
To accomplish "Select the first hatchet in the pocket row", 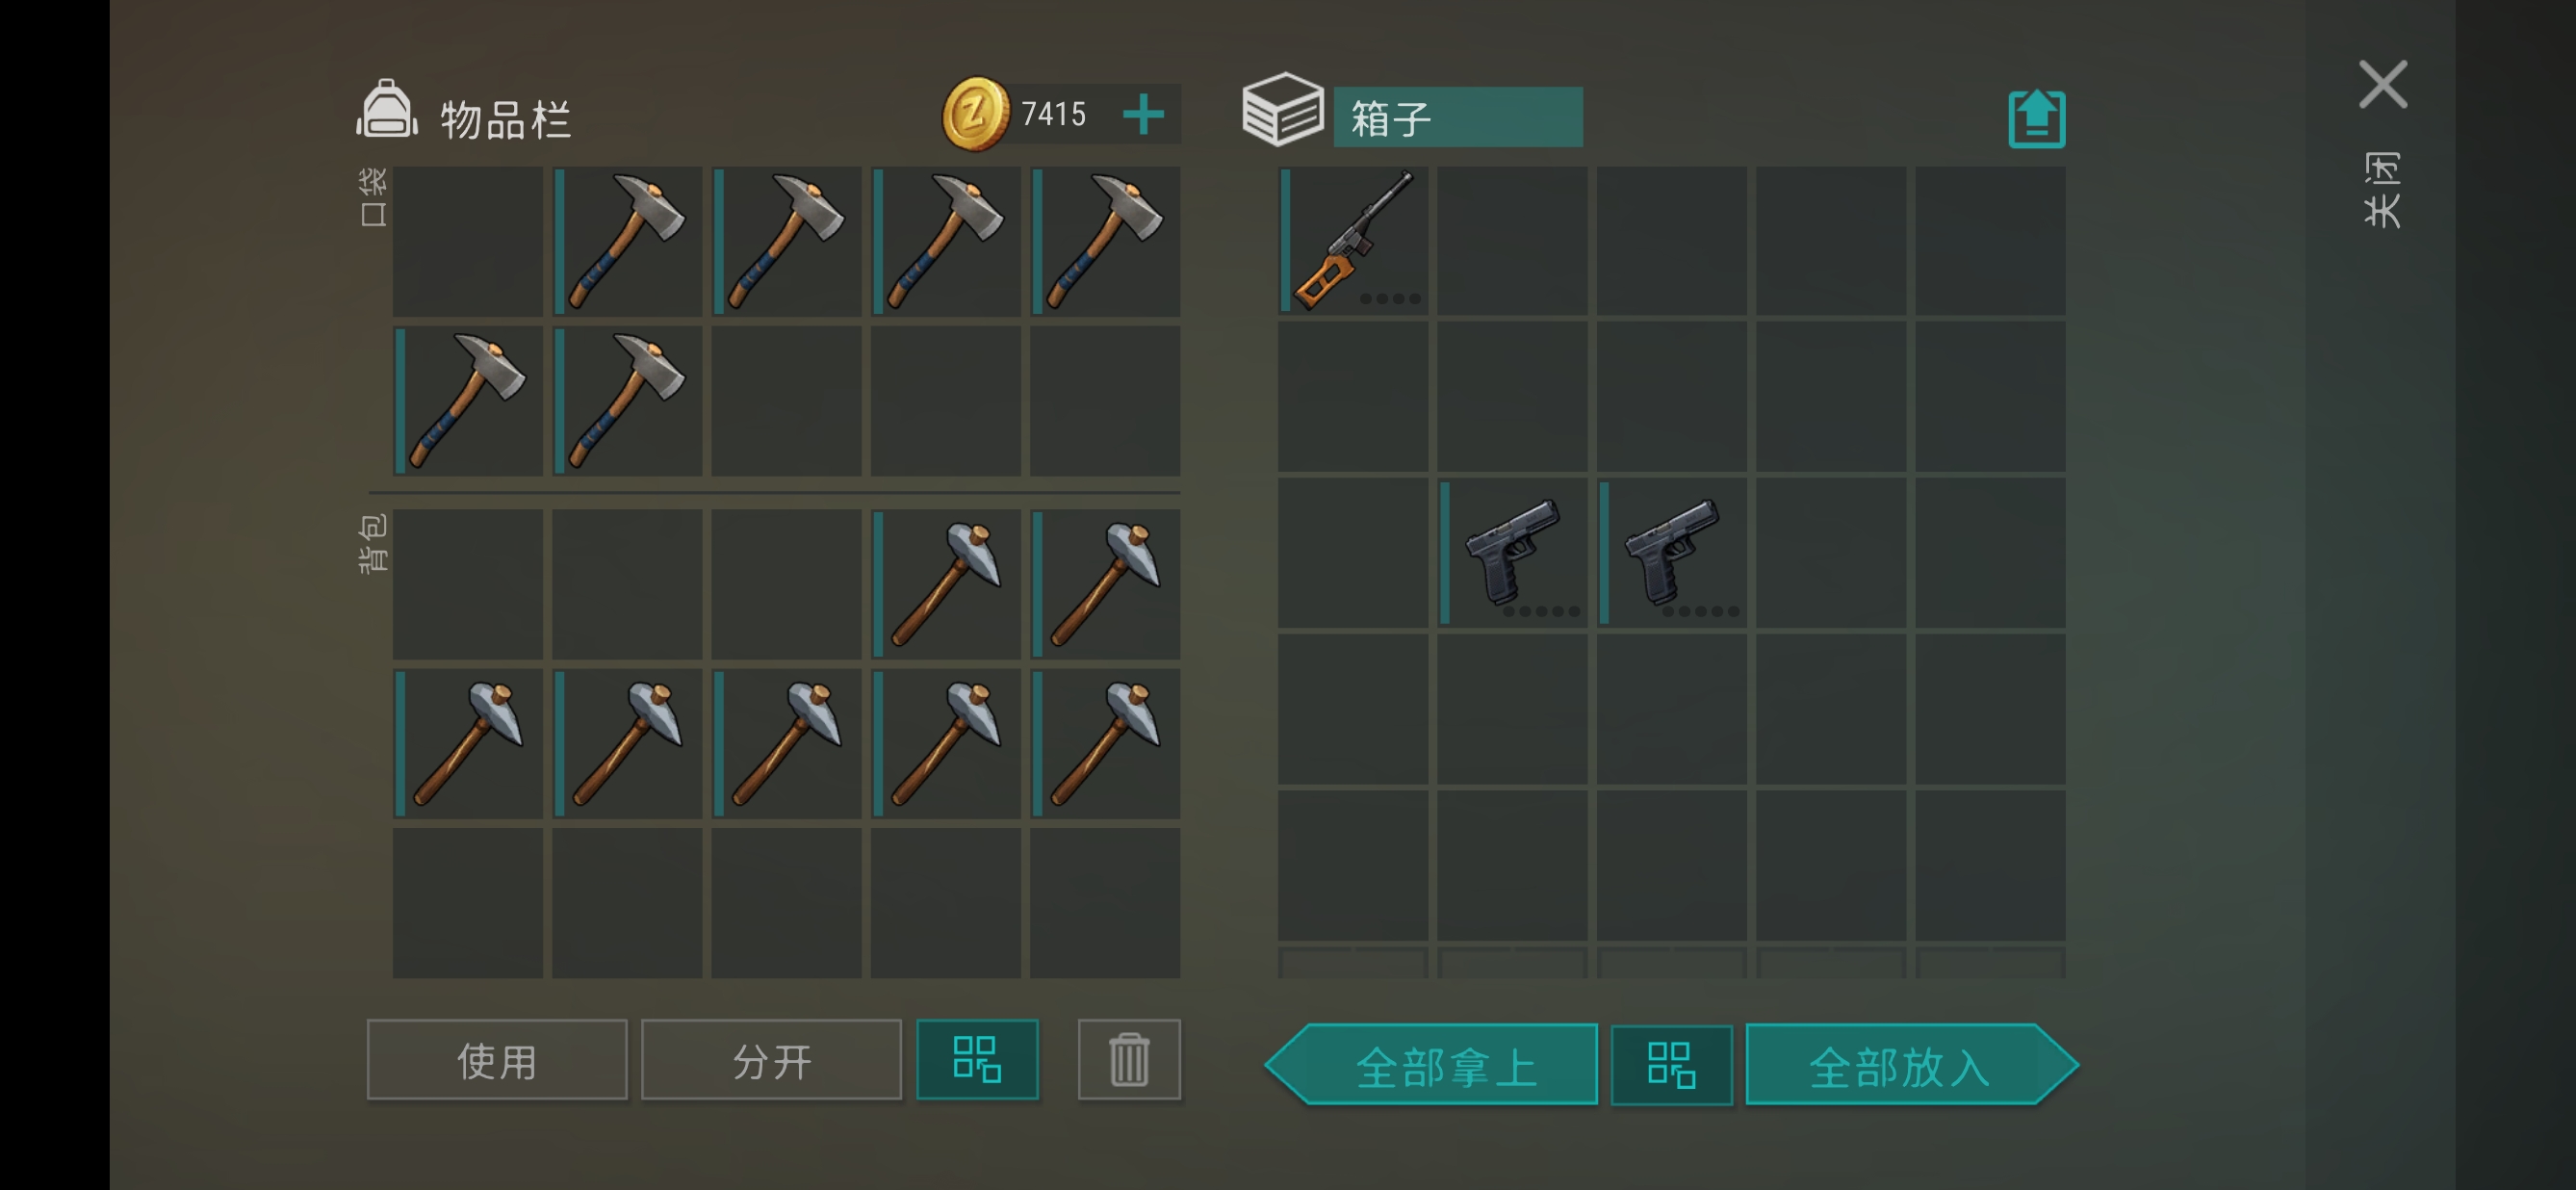I will pyautogui.click(x=627, y=241).
